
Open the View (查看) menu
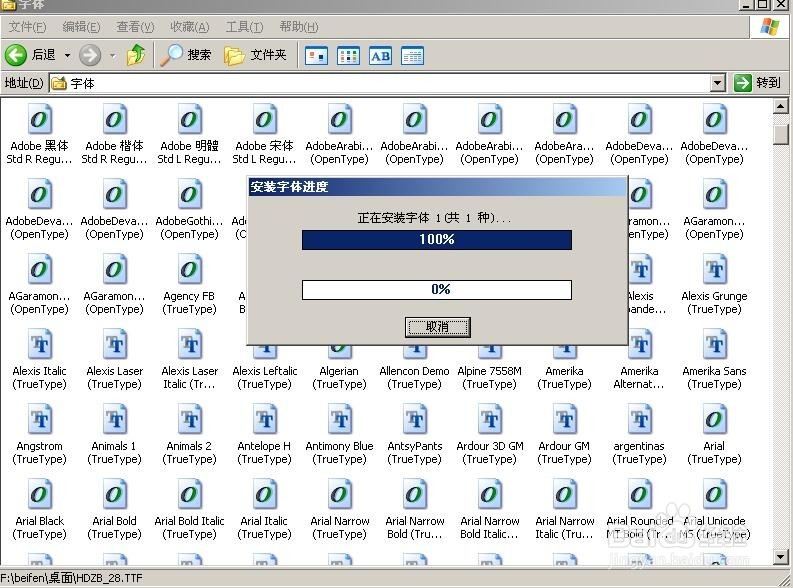[x=135, y=27]
